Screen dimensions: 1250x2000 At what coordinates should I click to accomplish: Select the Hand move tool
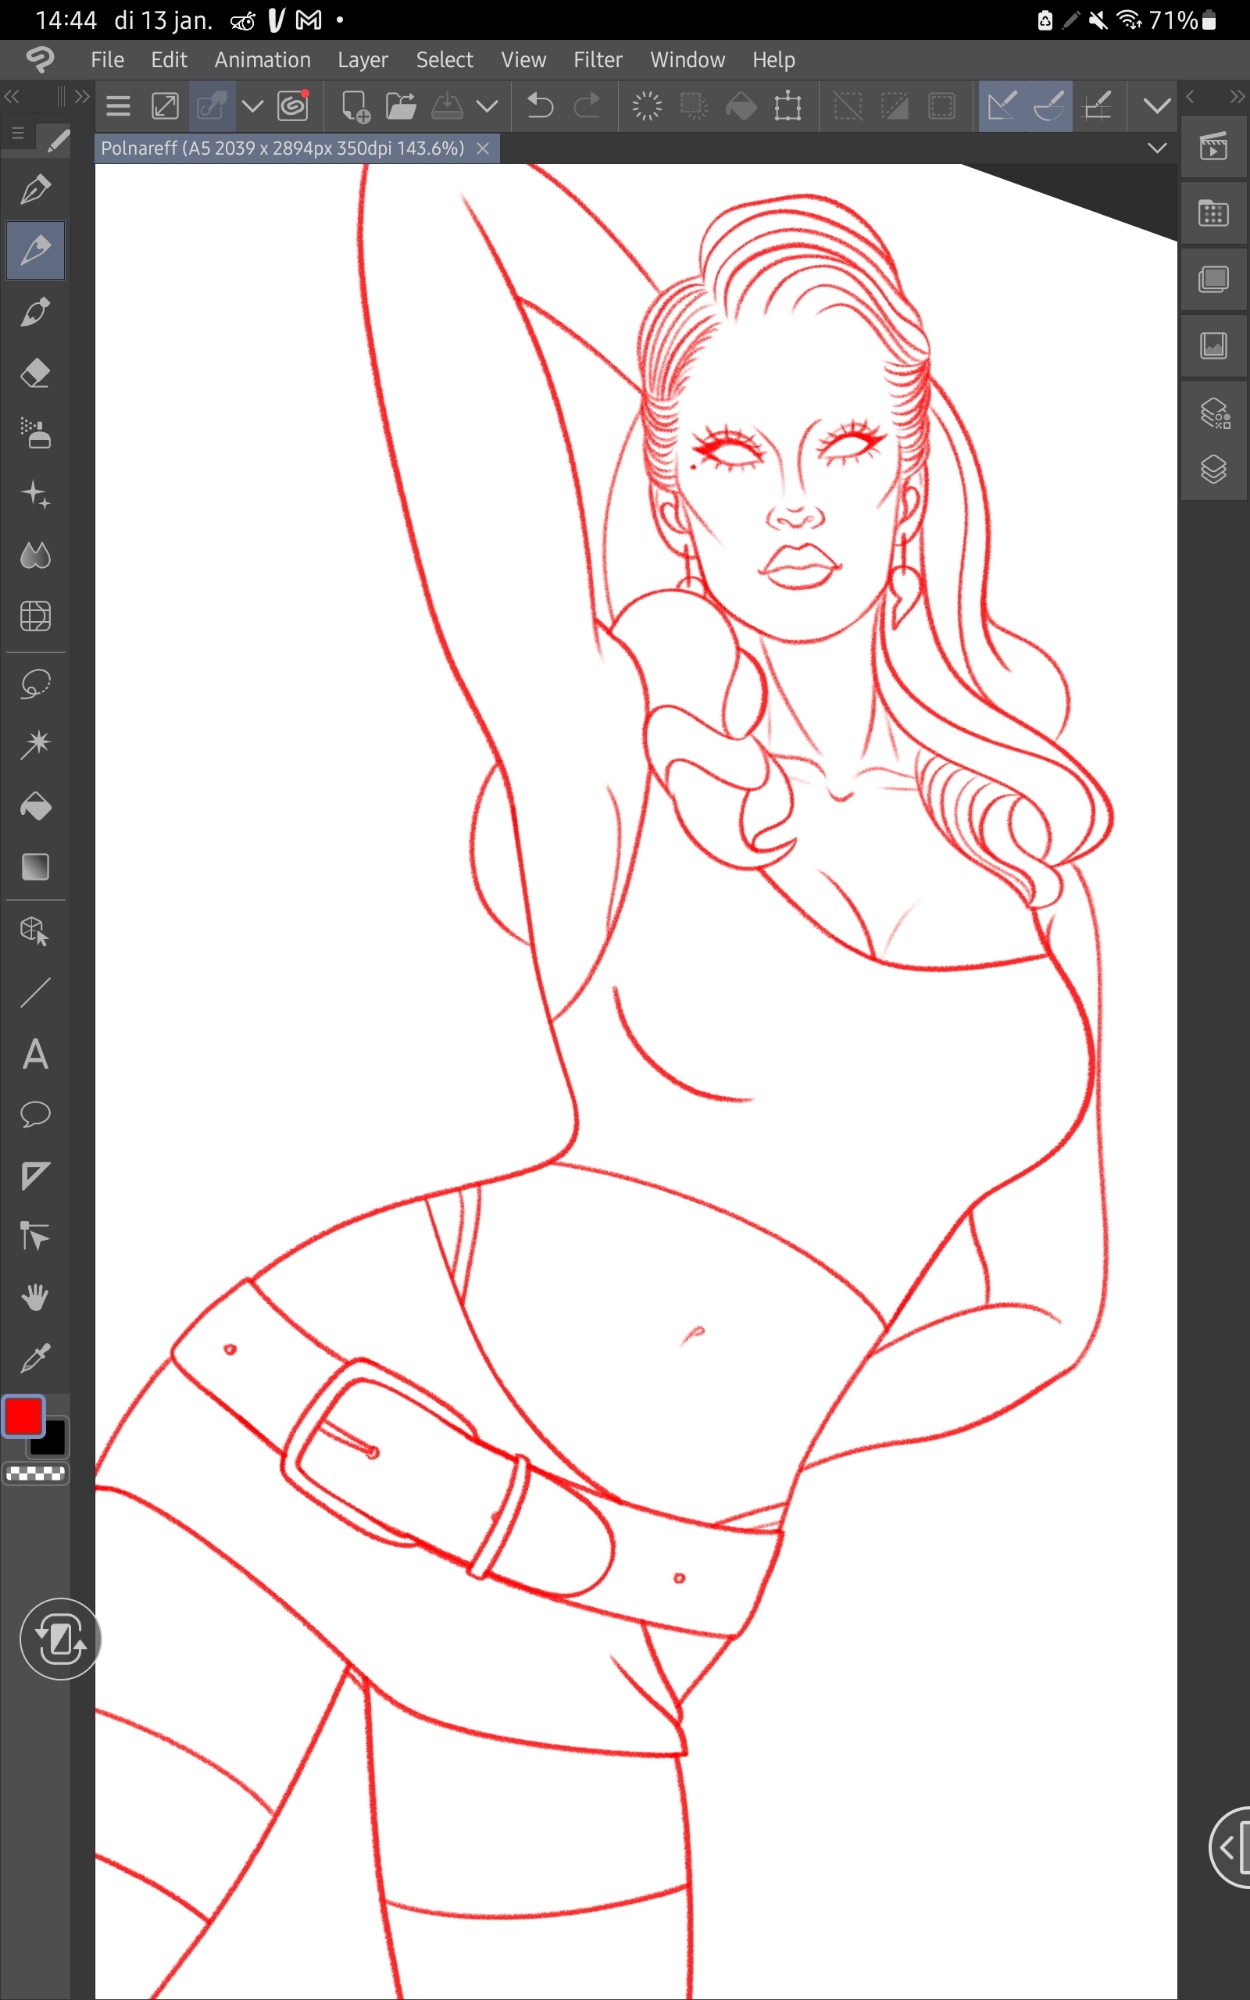(x=35, y=1297)
